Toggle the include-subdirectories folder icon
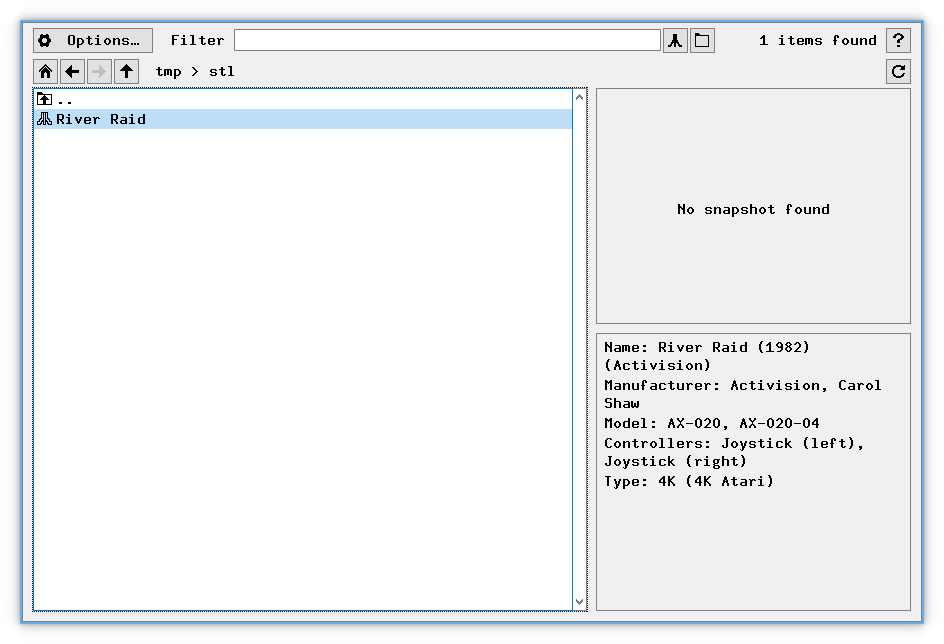 [x=702, y=40]
